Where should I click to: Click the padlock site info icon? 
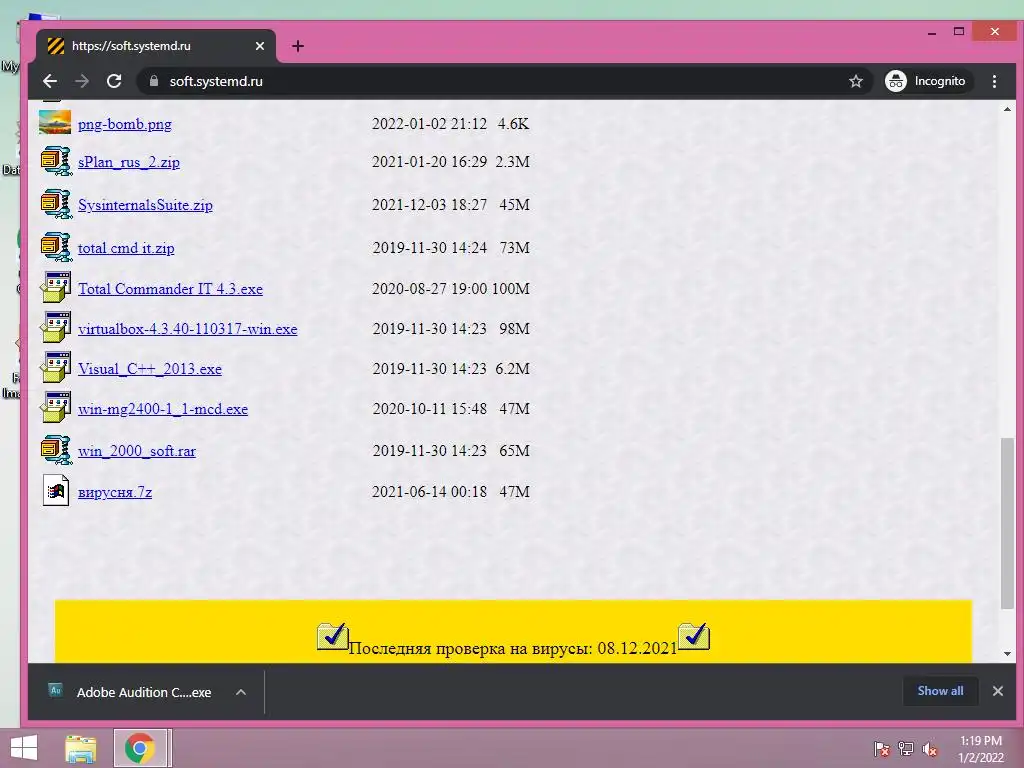click(x=154, y=81)
